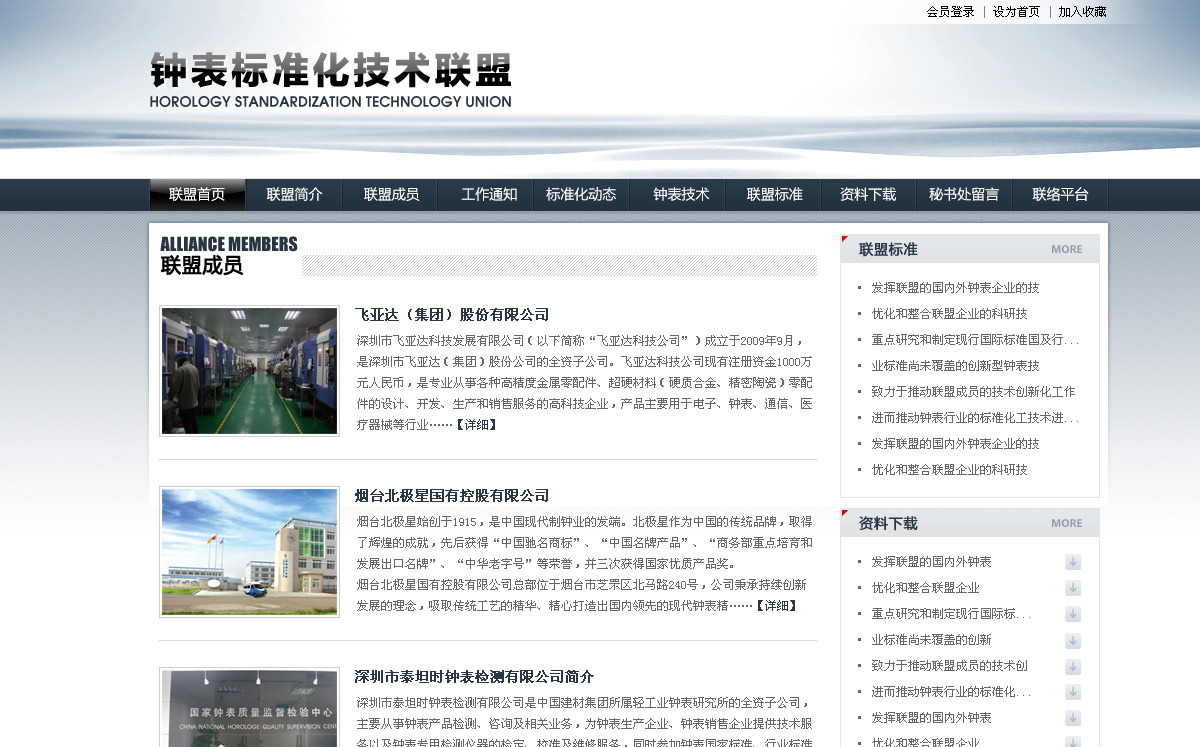
Task: Click 【详细】 link for 飞亚达 description
Action: pos(476,425)
